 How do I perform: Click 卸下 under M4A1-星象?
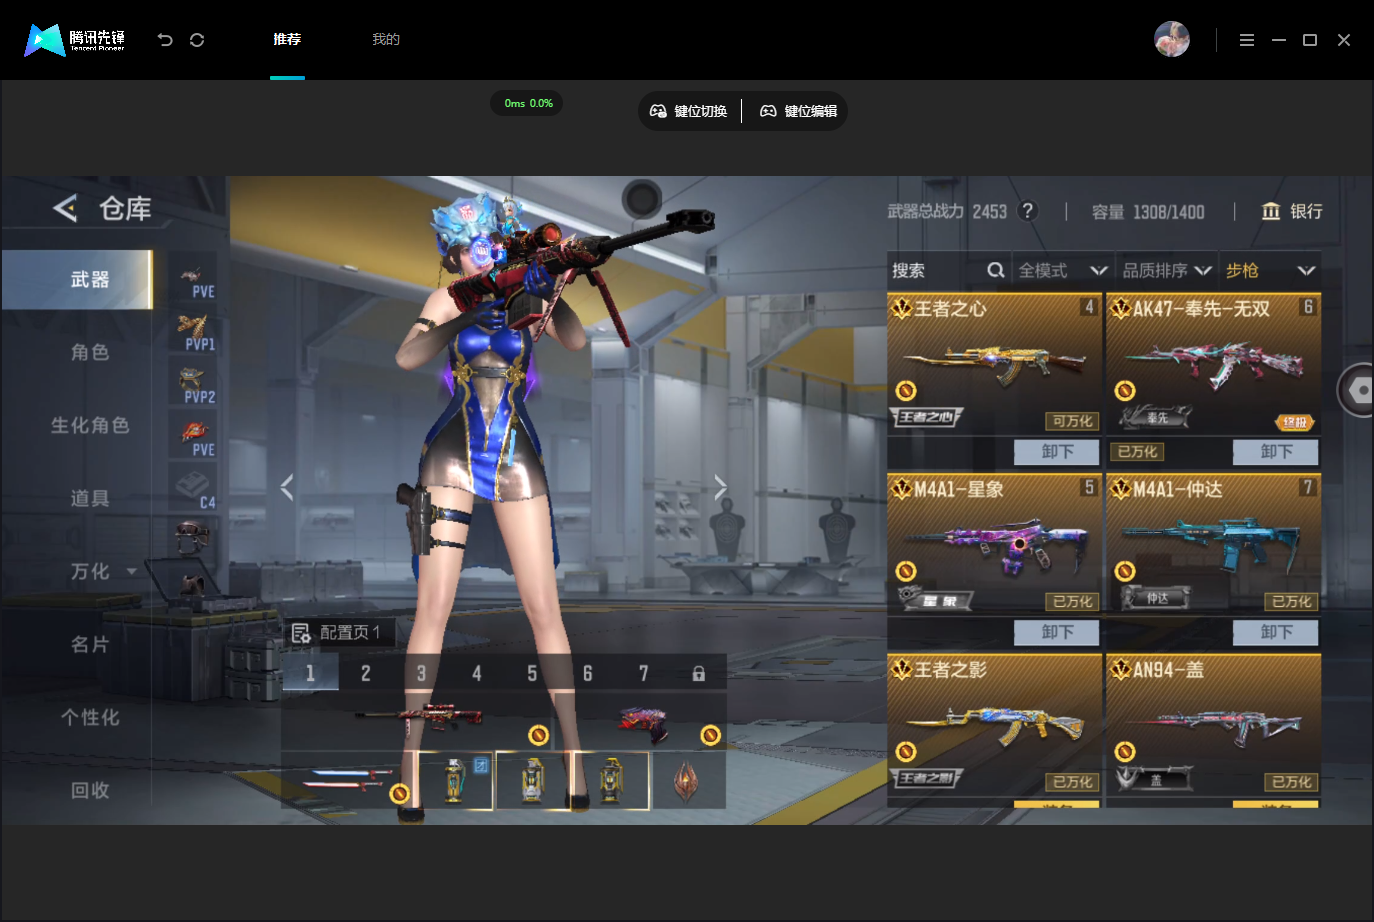click(x=1057, y=632)
